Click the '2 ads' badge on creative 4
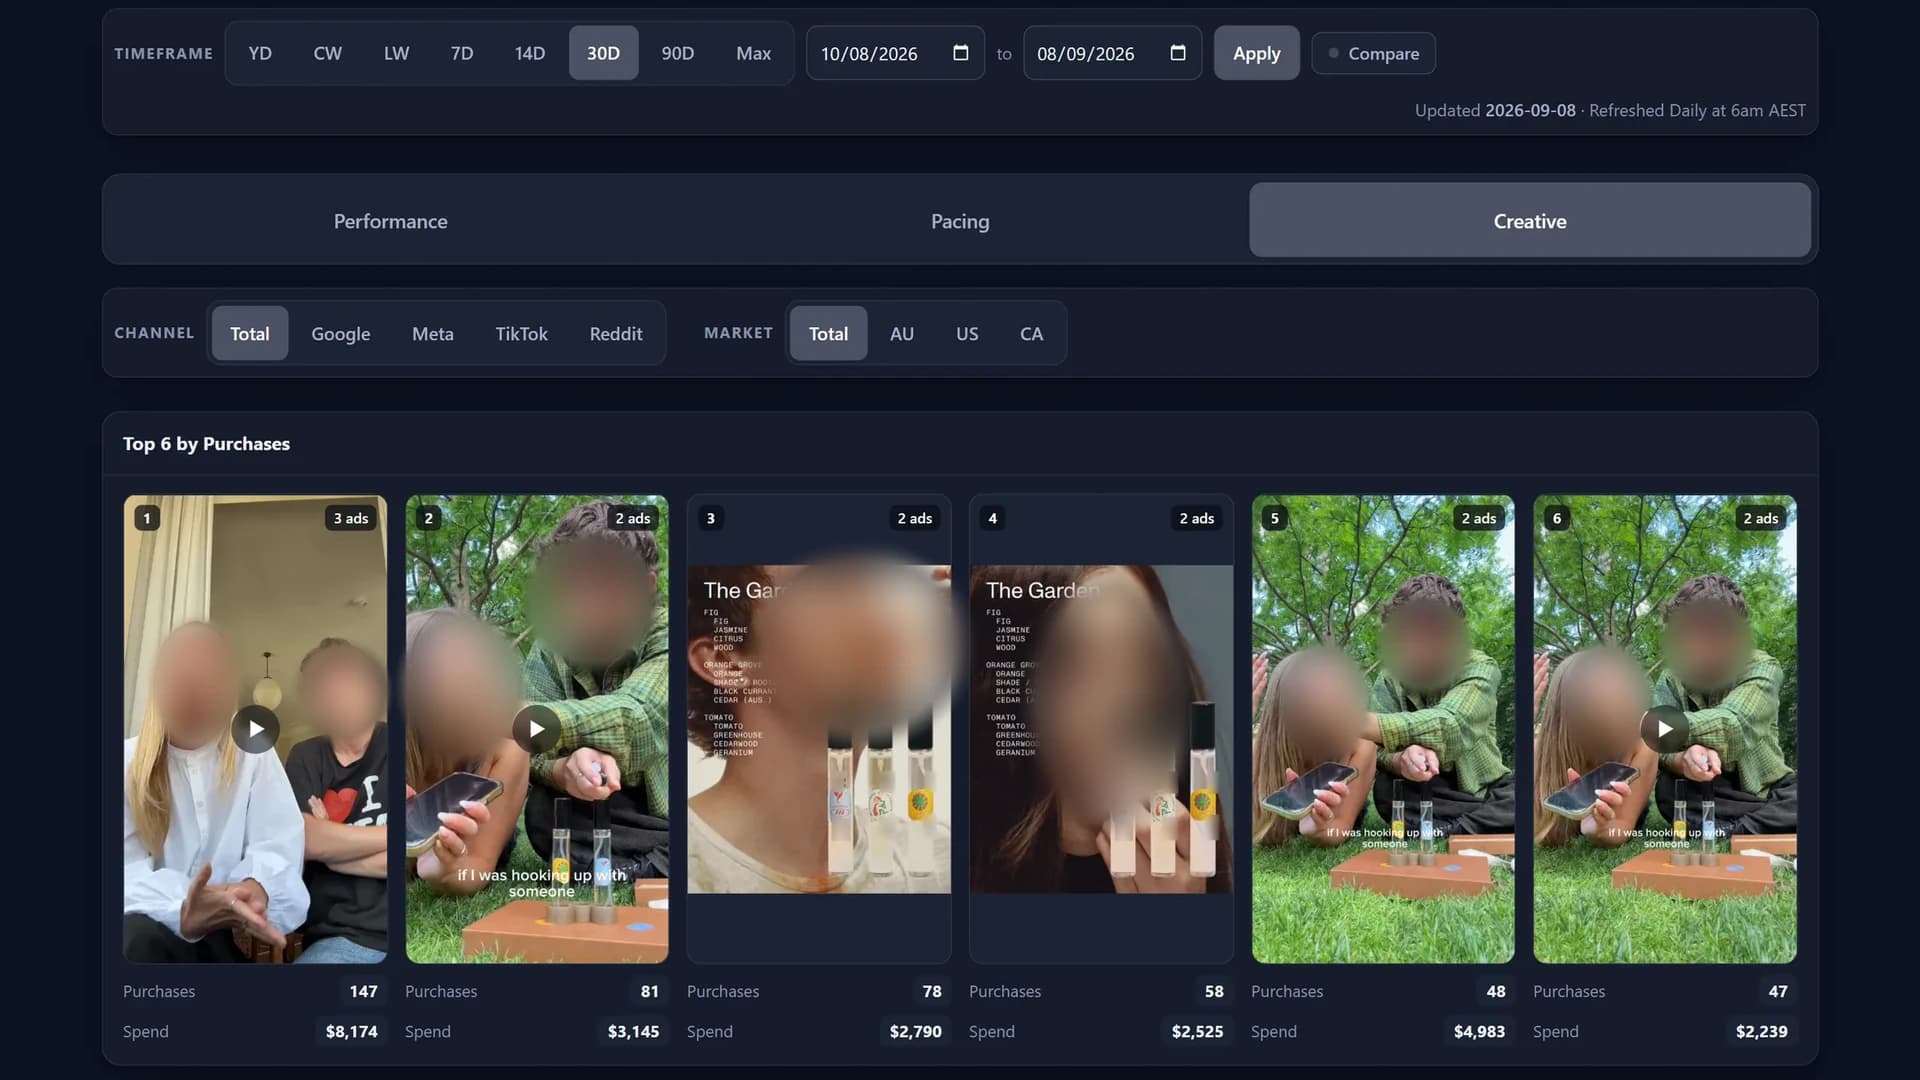The image size is (1920, 1080). (1197, 518)
